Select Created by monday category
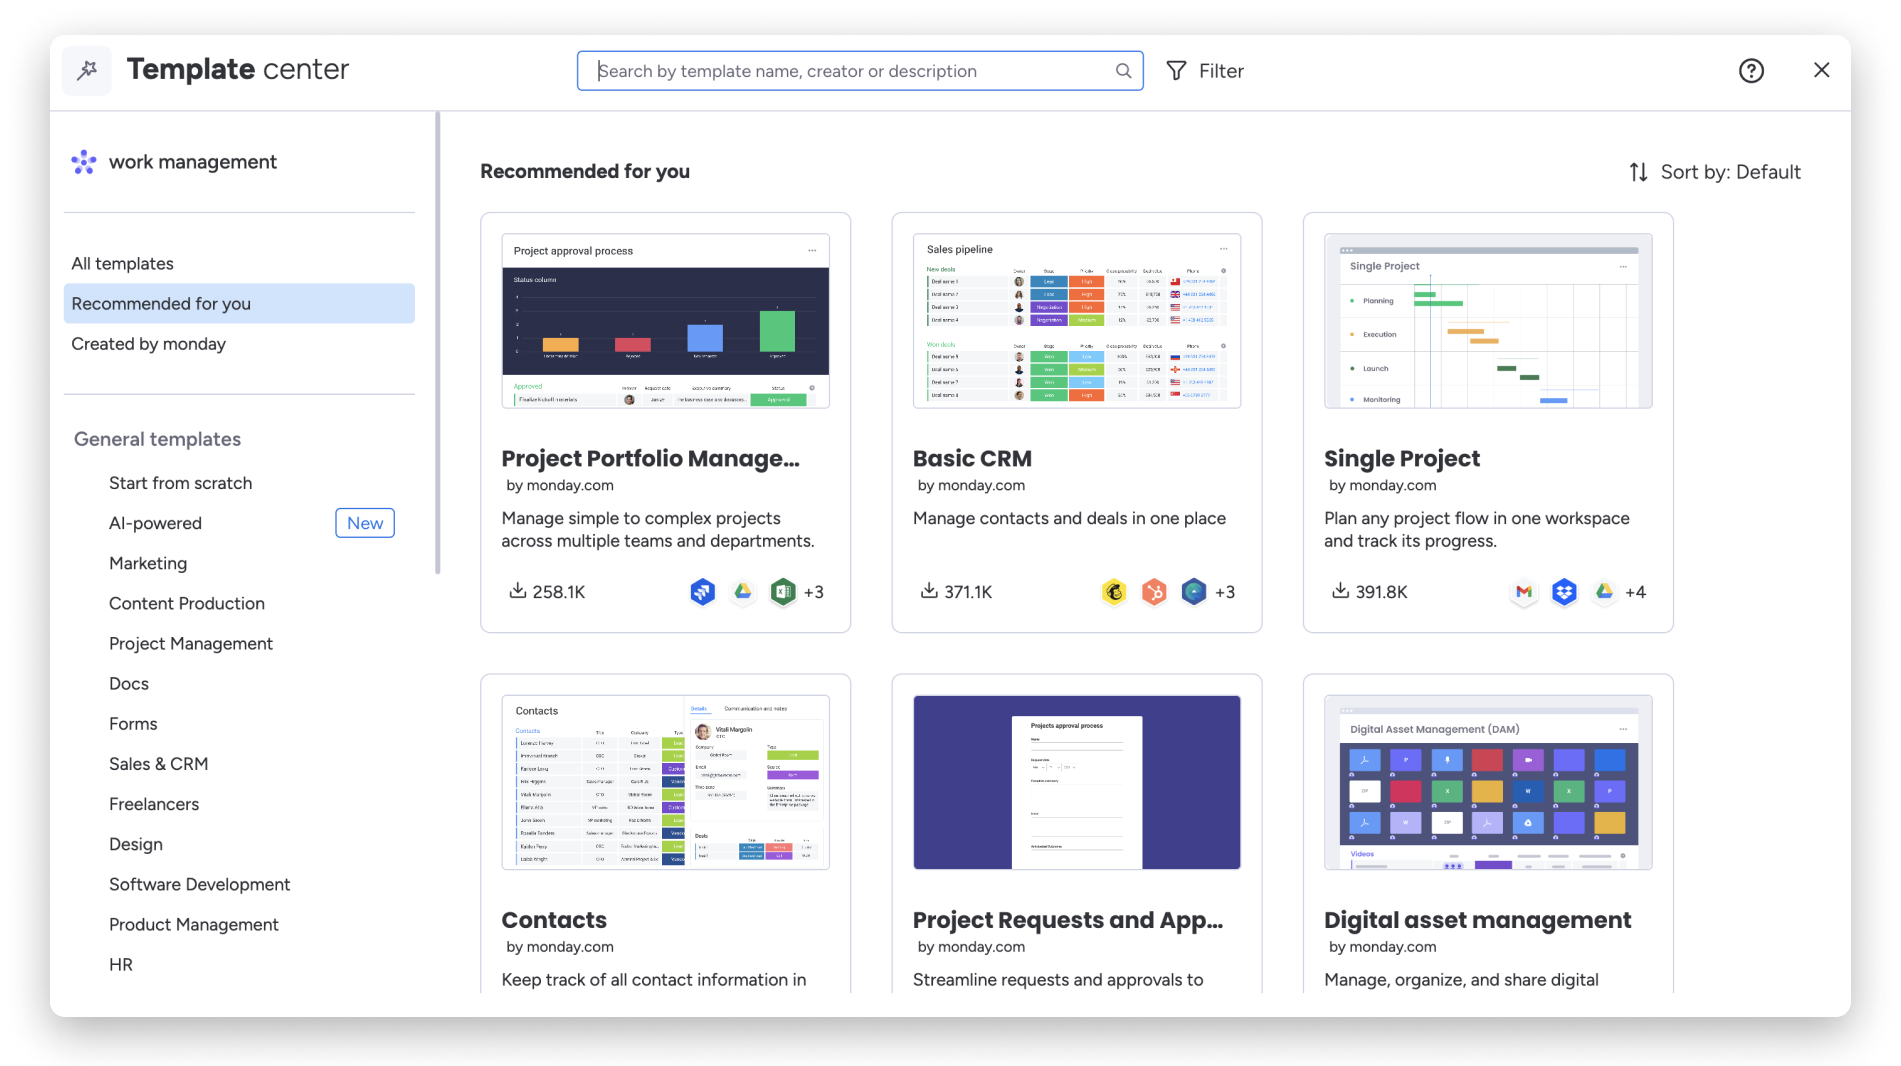 pyautogui.click(x=239, y=343)
